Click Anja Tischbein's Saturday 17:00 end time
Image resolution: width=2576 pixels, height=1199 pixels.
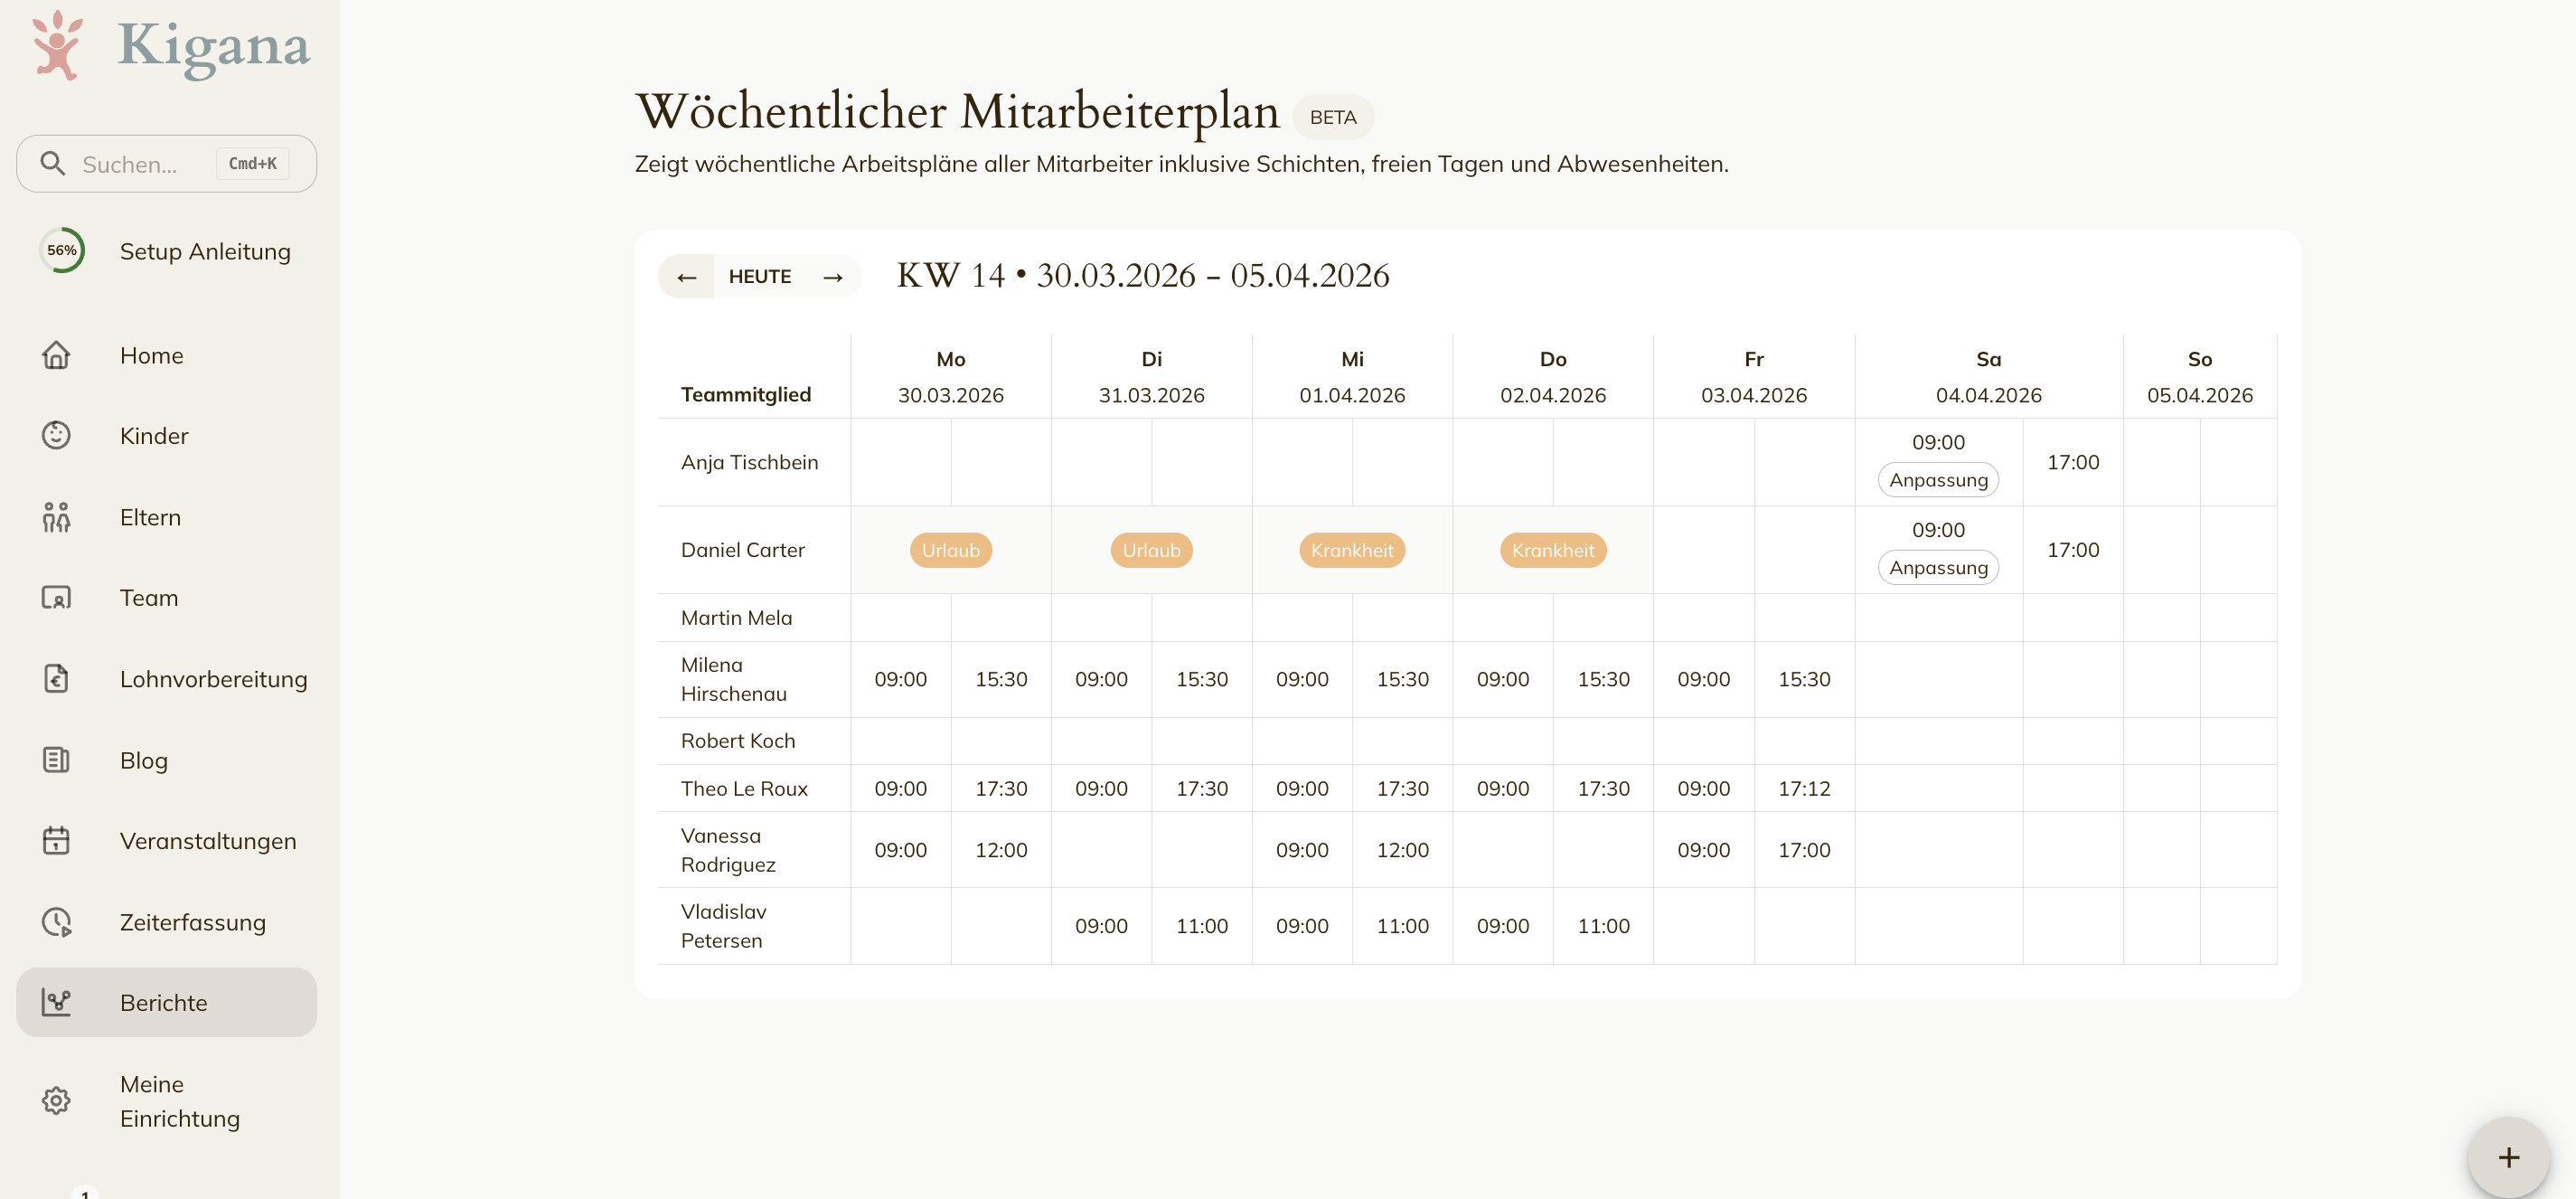pyautogui.click(x=2073, y=462)
